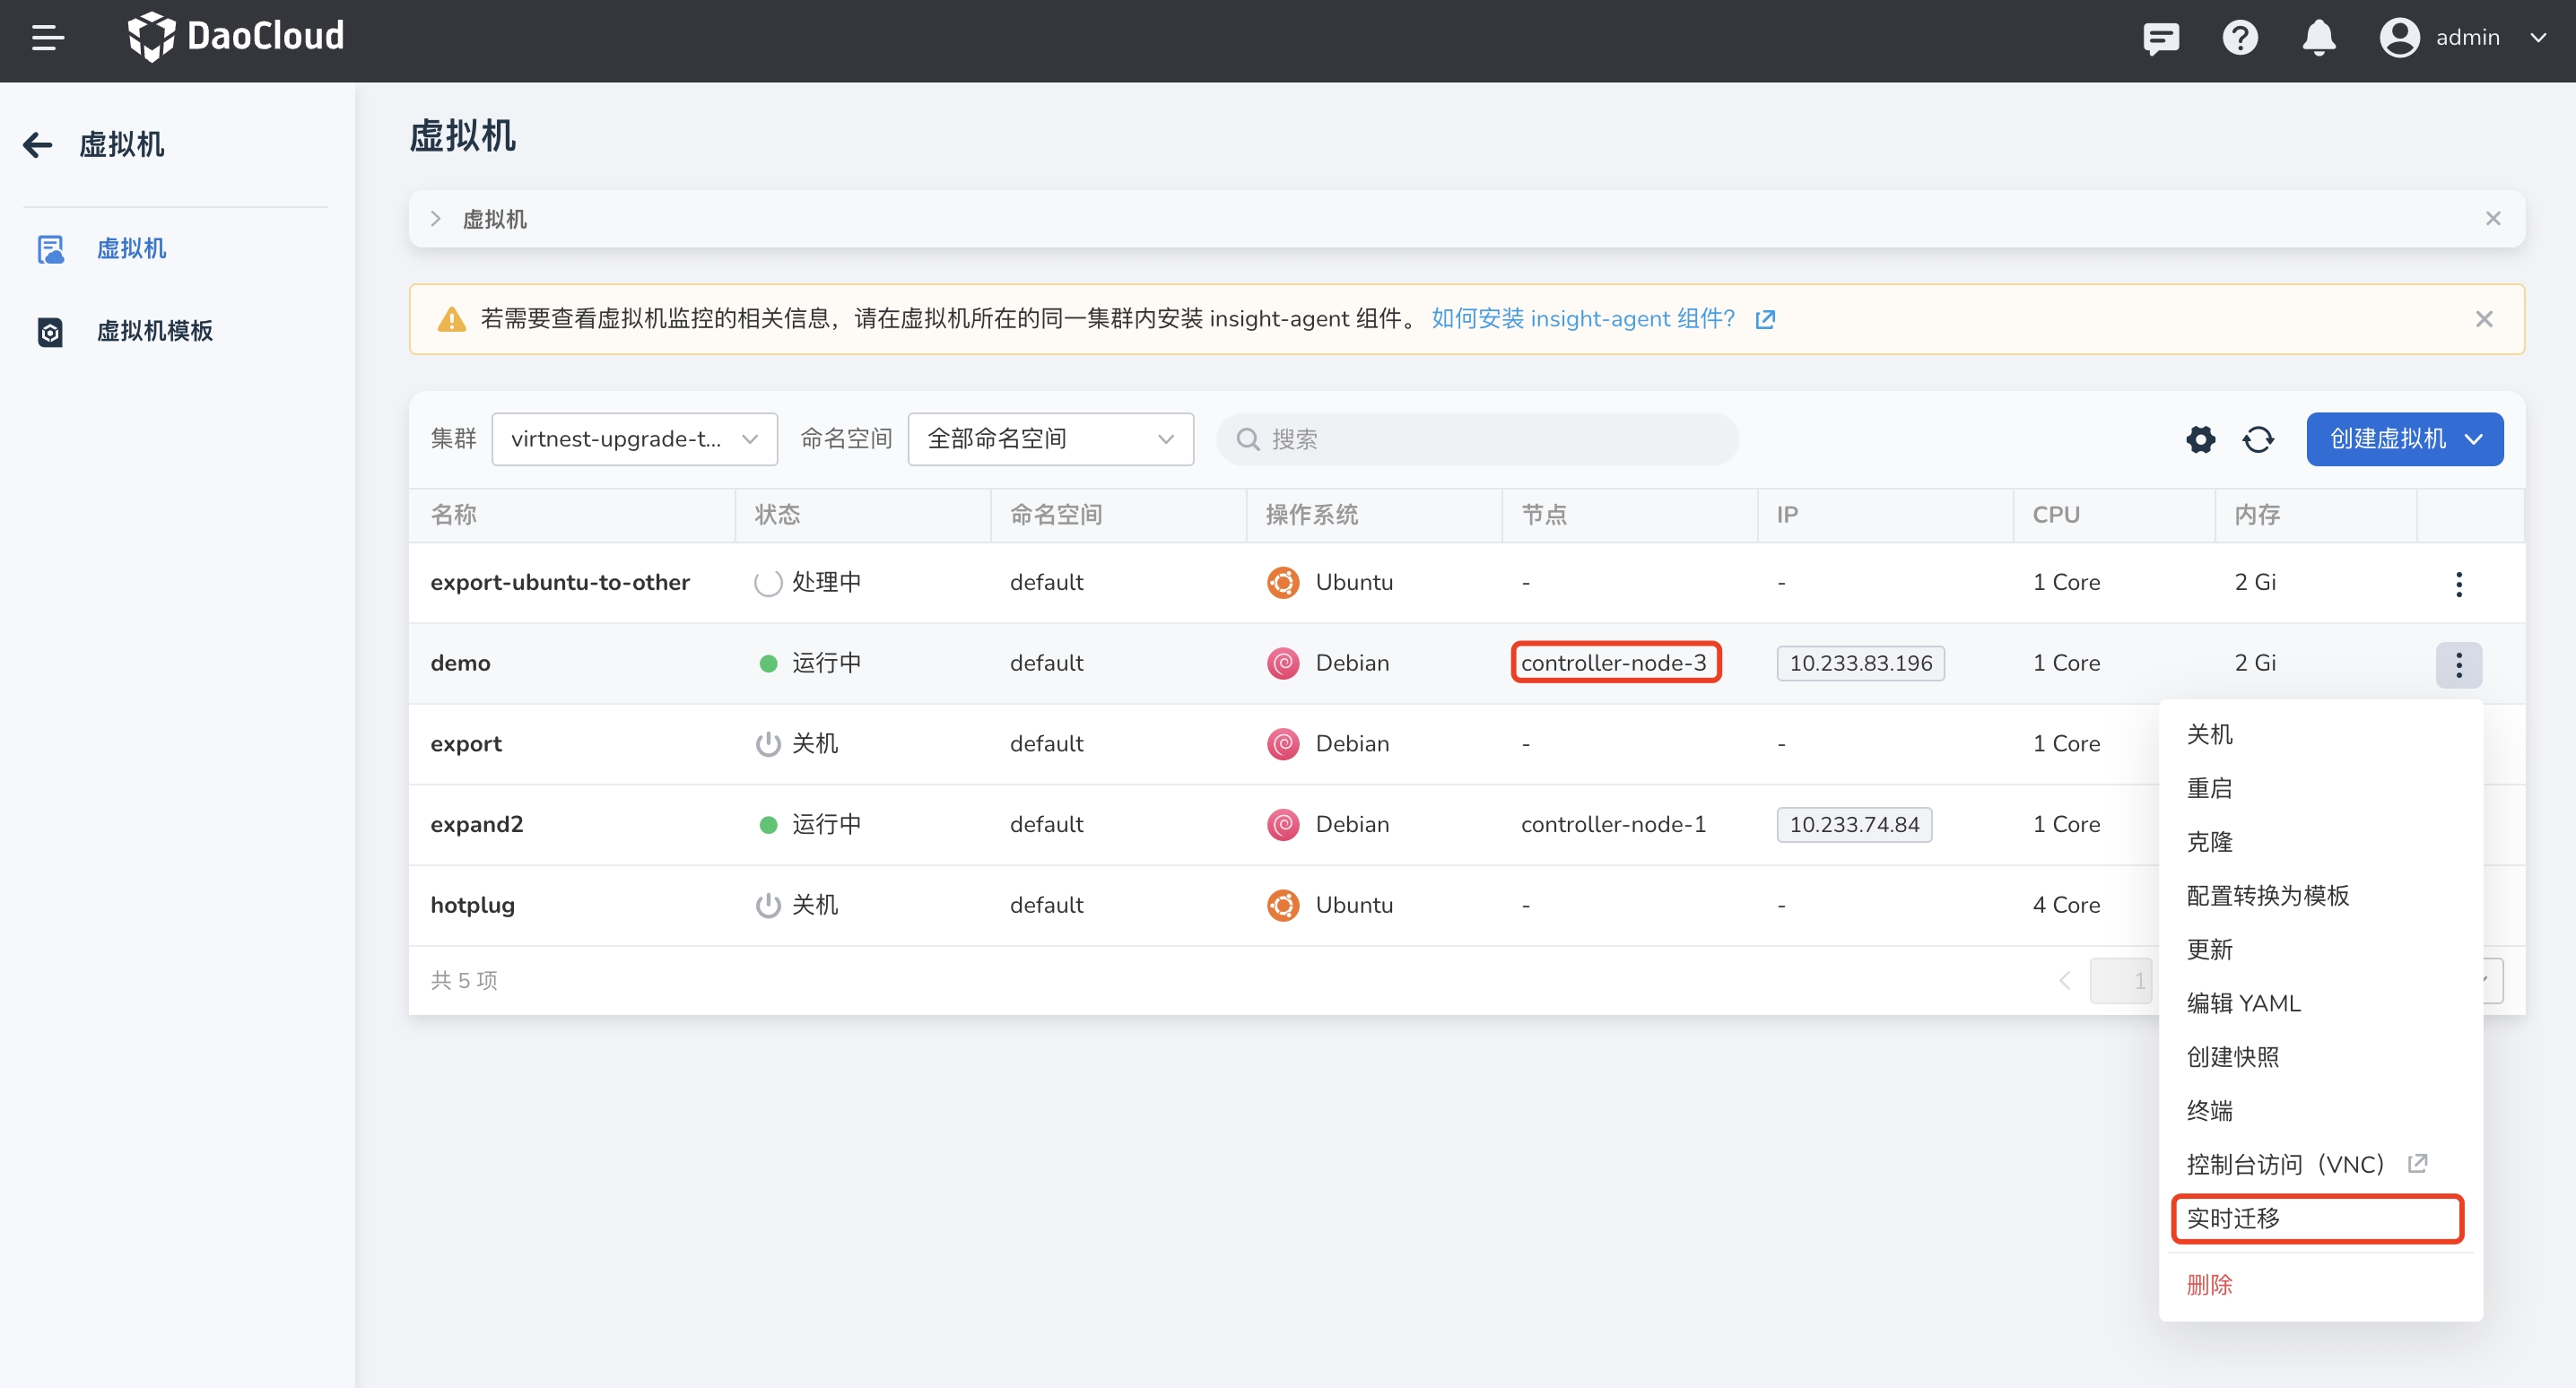The height and width of the screenshot is (1388, 2576).
Task: Select 删除 in the context menu
Action: pyautogui.click(x=2209, y=1285)
